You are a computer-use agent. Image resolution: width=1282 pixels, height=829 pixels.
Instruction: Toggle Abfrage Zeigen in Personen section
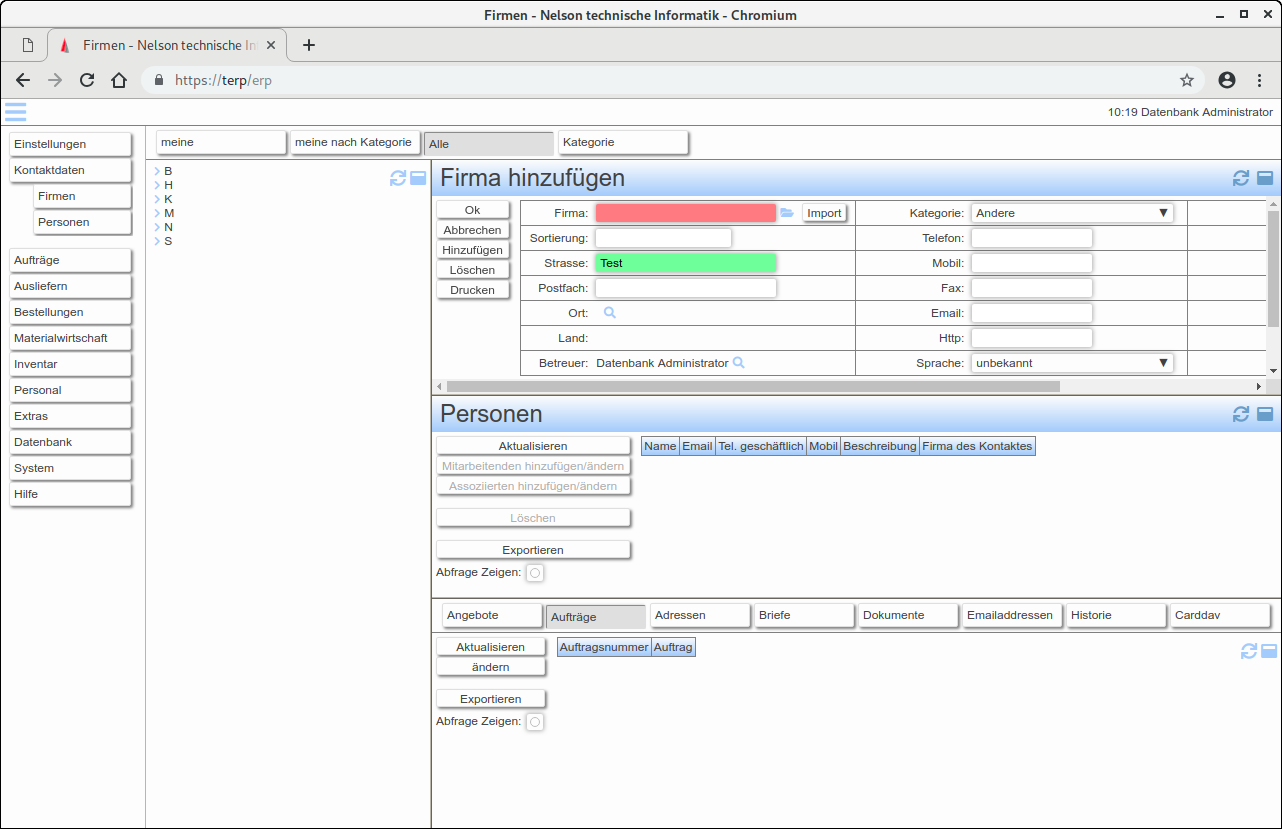pos(535,573)
